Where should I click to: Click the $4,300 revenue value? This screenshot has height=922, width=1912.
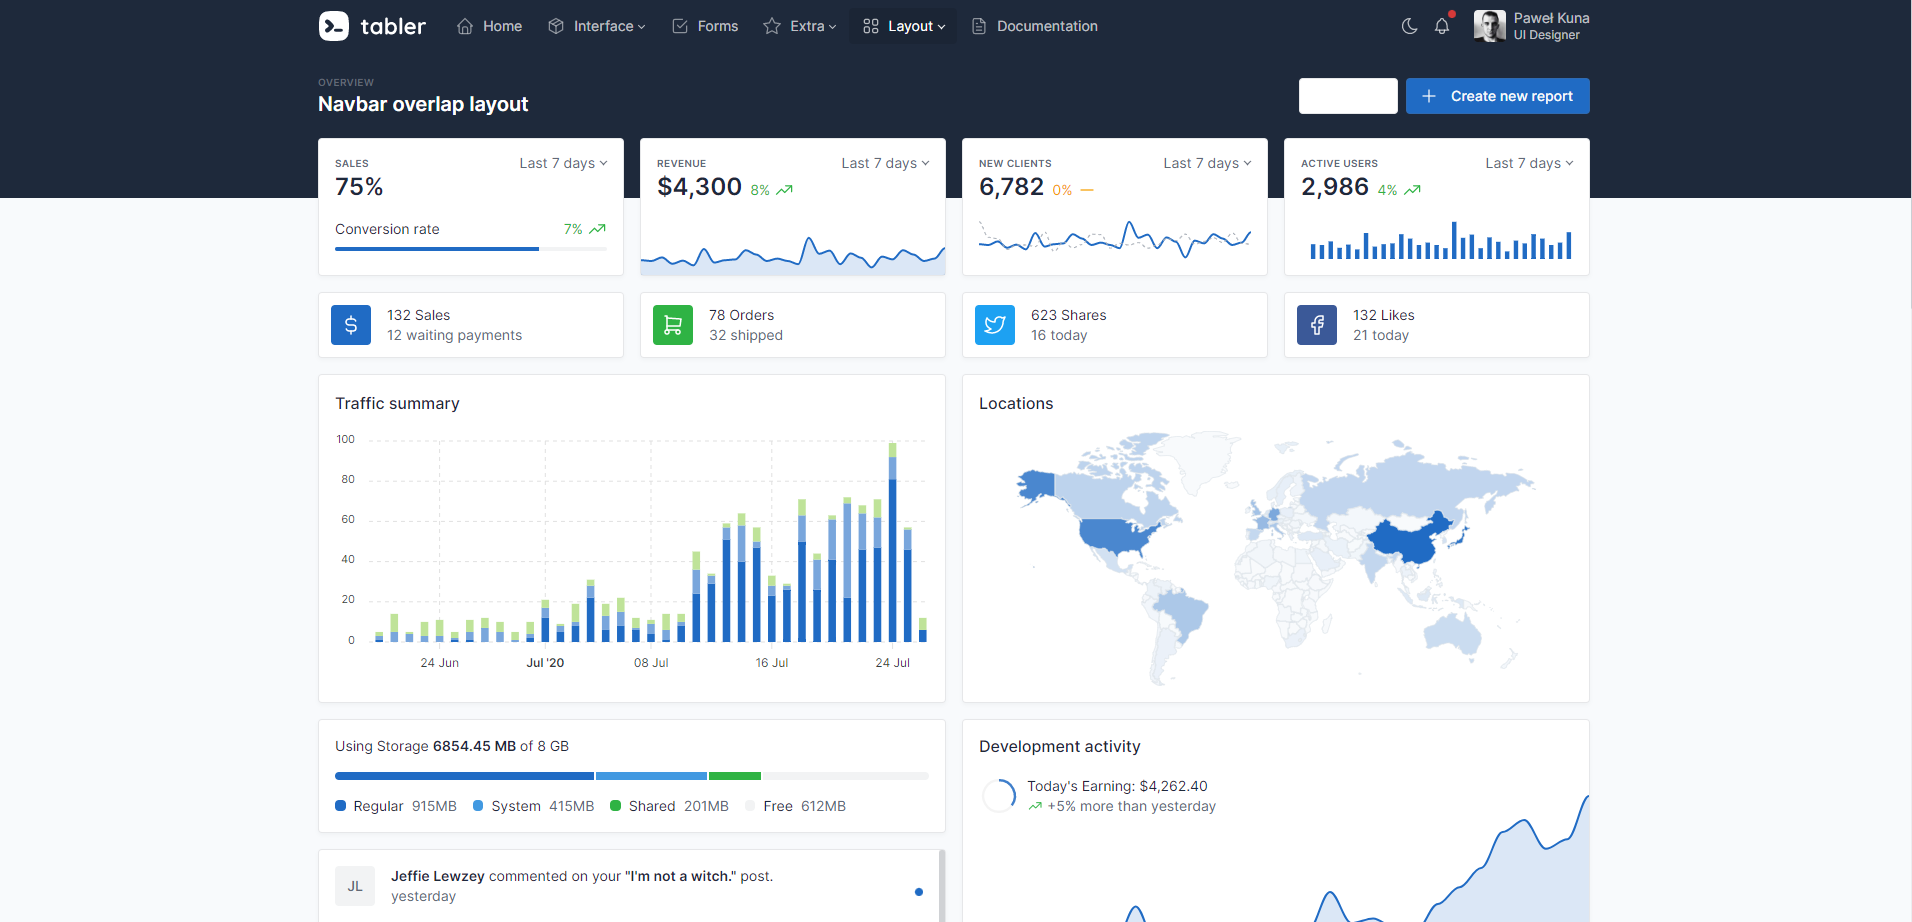(x=700, y=187)
